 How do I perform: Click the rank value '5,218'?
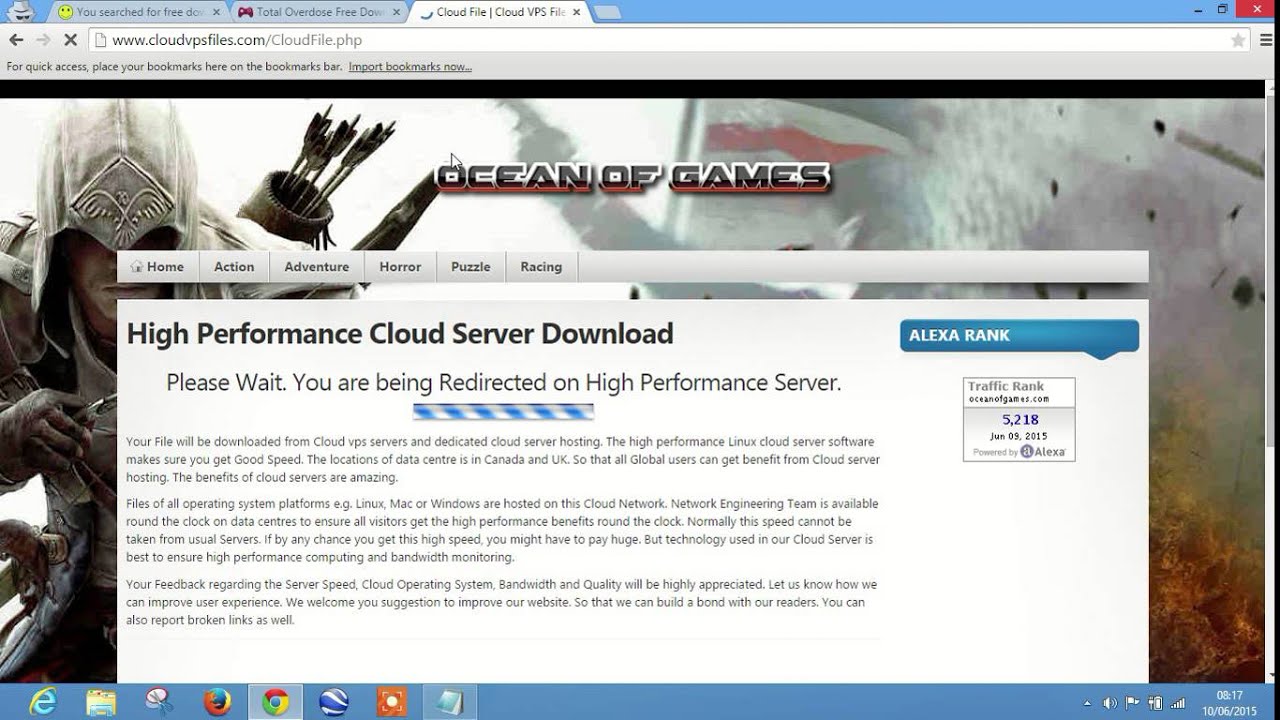[x=1020, y=420]
